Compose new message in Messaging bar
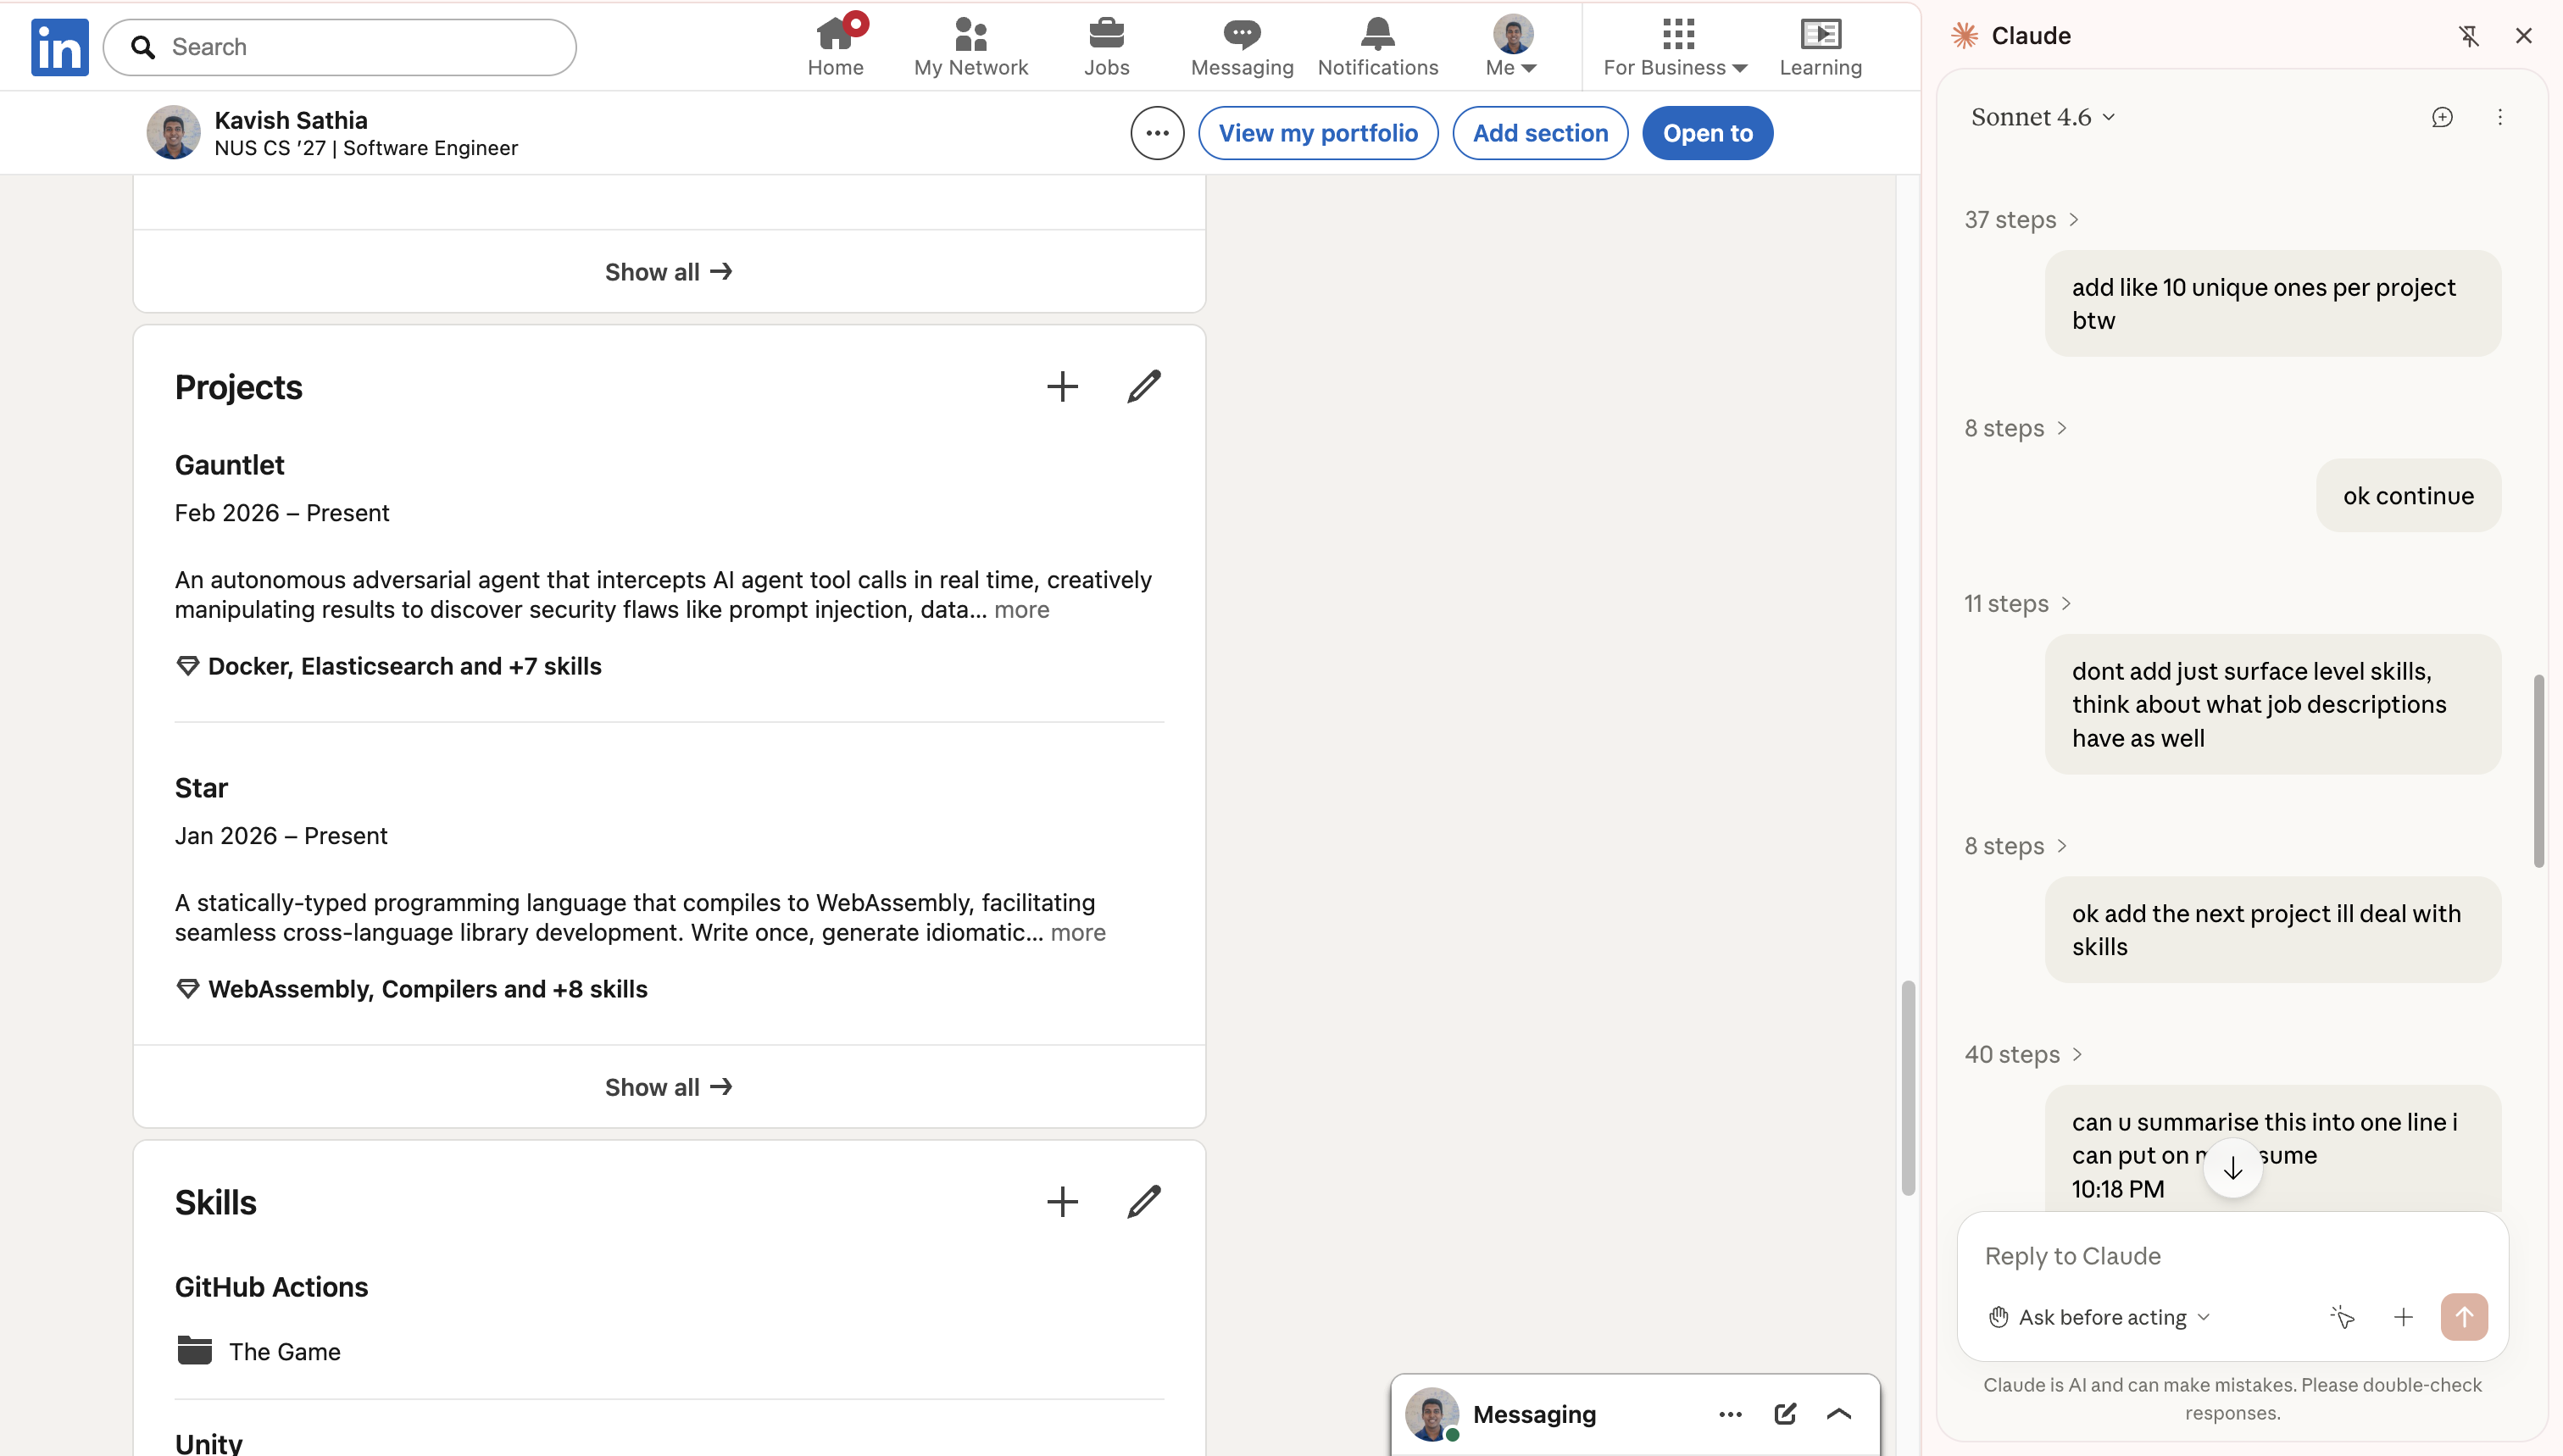2563x1456 pixels. [1785, 1414]
